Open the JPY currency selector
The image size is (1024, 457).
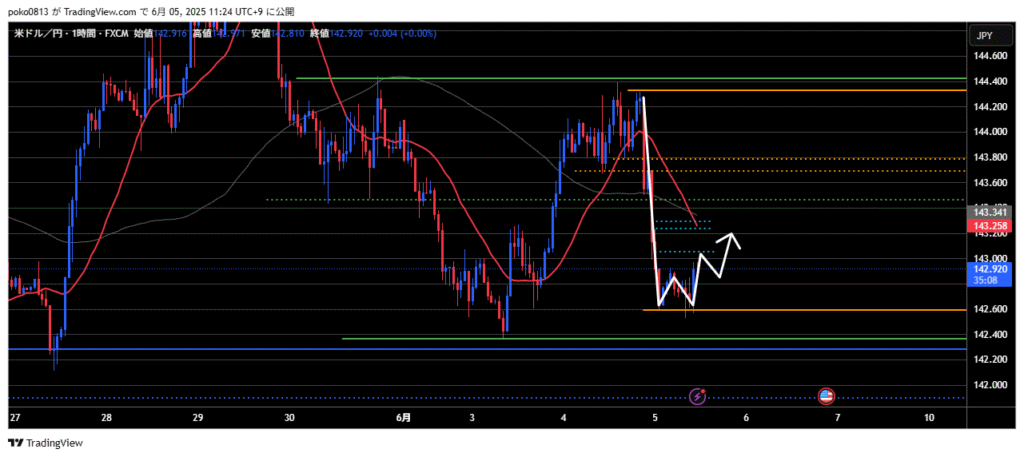[x=984, y=35]
